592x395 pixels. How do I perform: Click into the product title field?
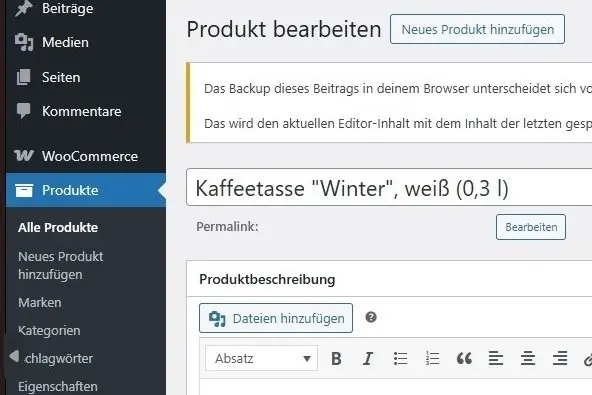tap(389, 188)
